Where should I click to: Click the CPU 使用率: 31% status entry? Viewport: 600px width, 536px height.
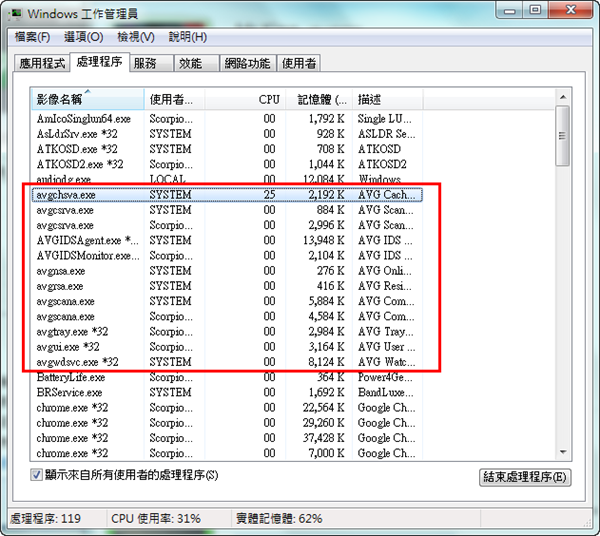pos(156,519)
